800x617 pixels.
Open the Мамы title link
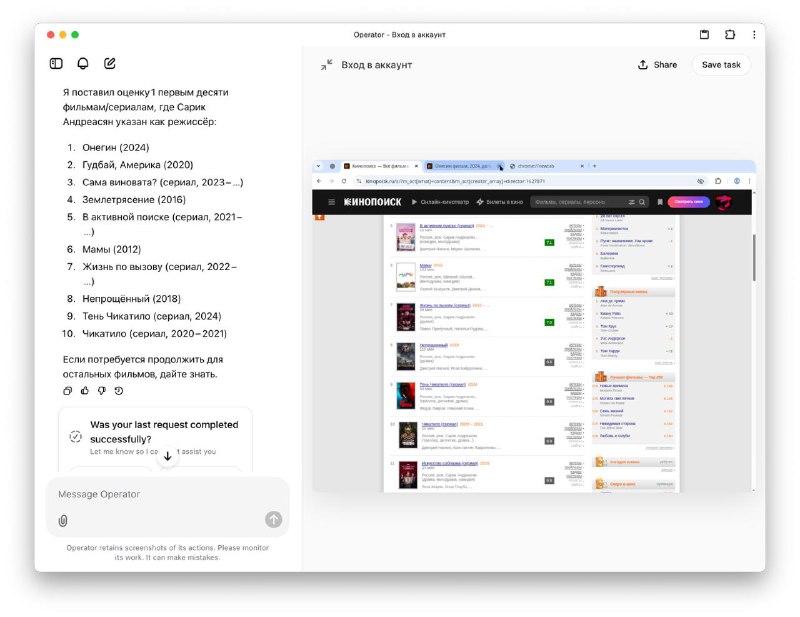point(426,265)
